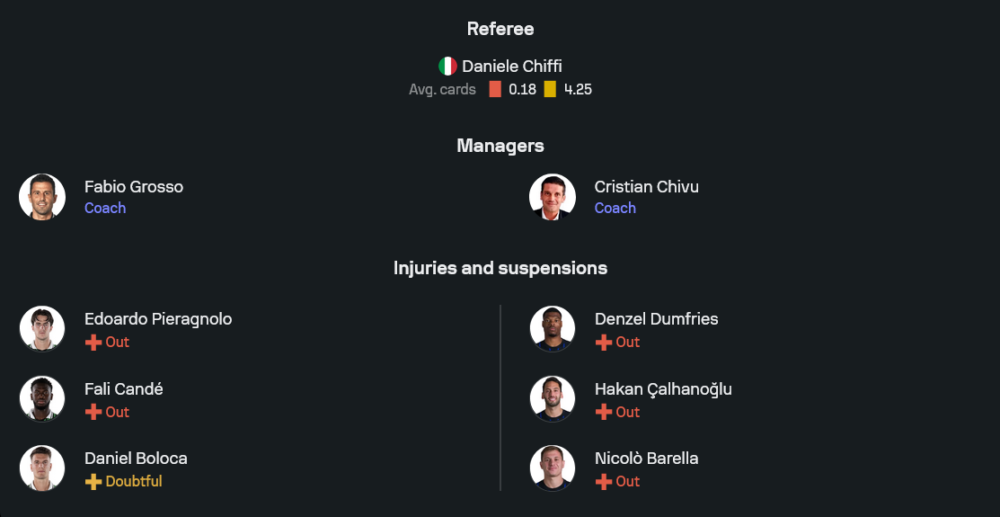Open referee Daniele Chiffi's profile

point(511,66)
